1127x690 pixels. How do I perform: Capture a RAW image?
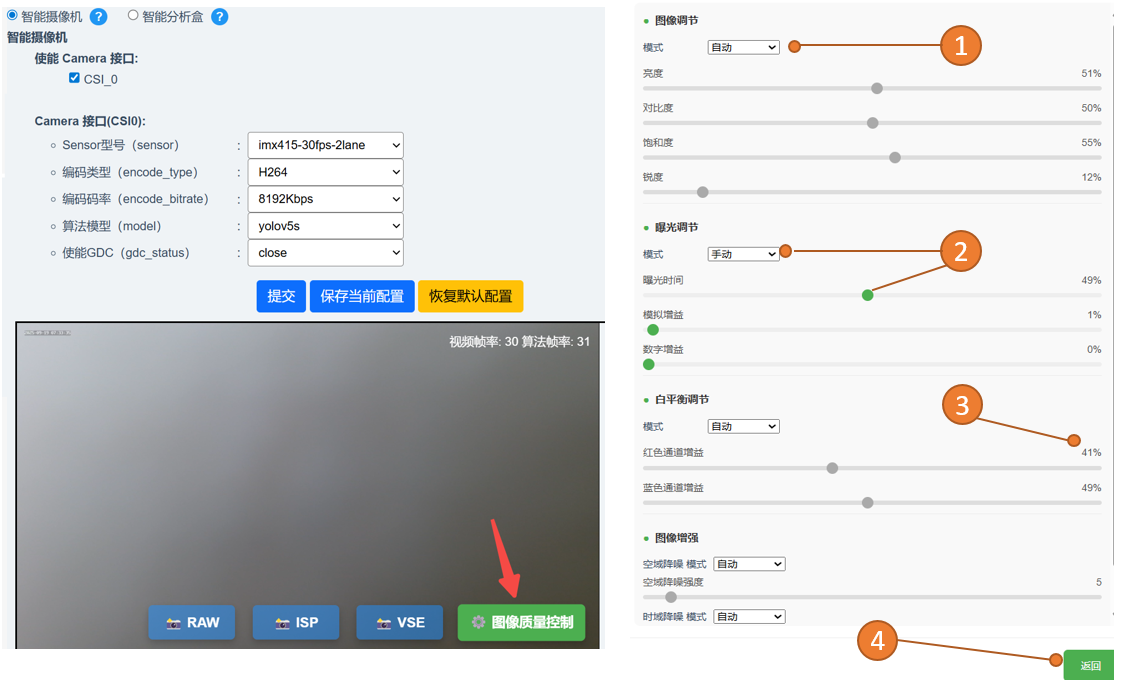192,622
